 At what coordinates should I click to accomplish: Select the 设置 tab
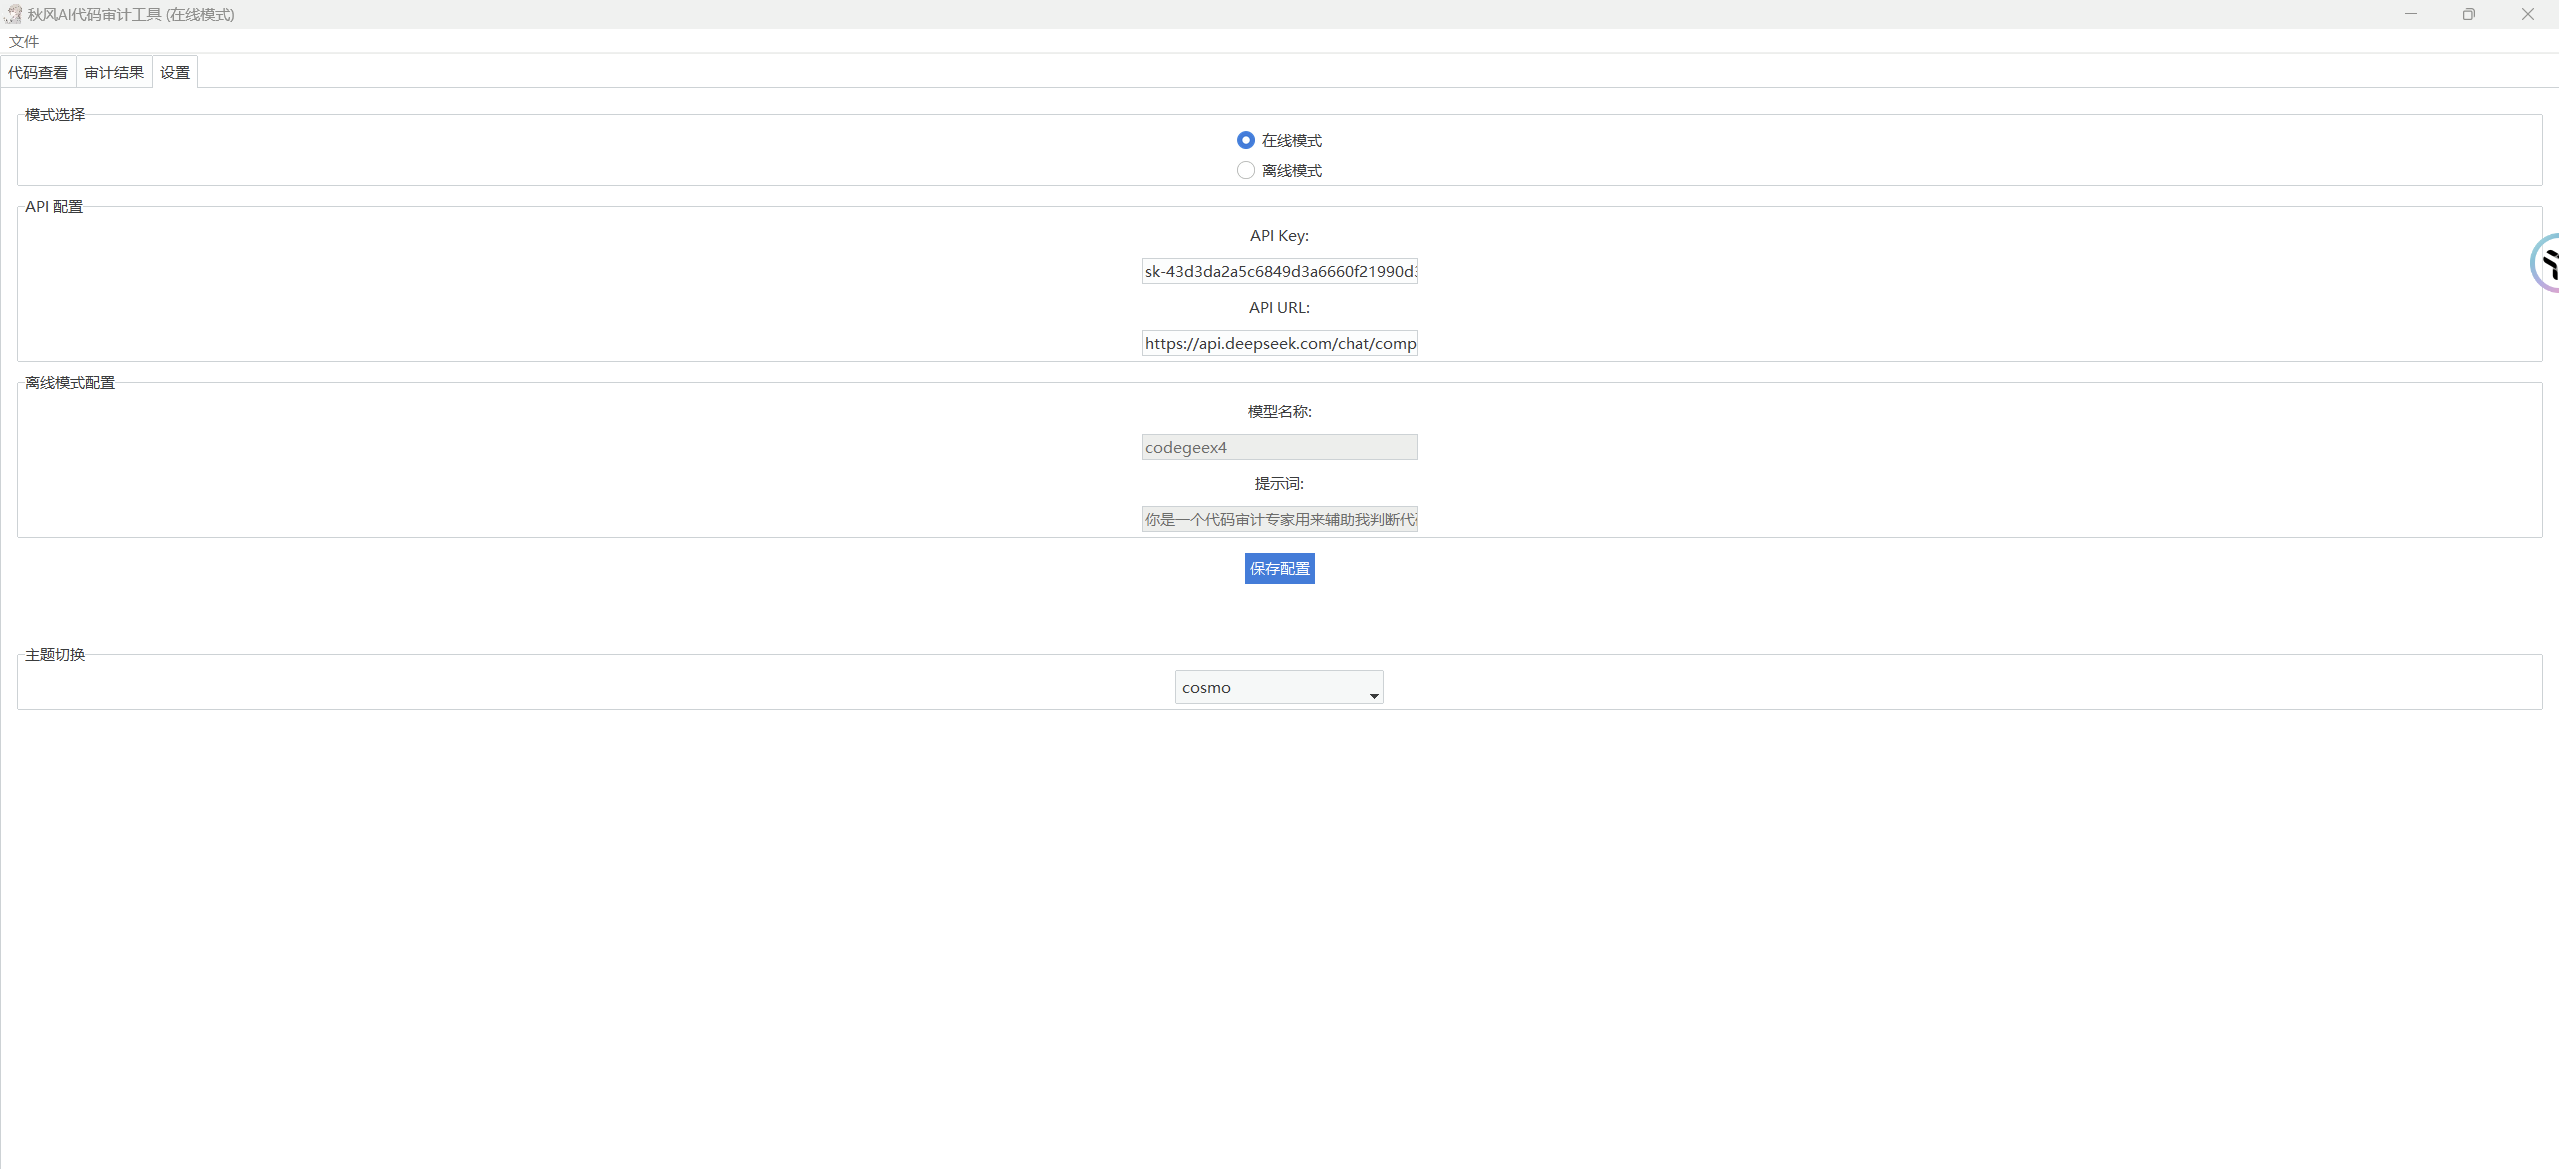click(x=175, y=72)
